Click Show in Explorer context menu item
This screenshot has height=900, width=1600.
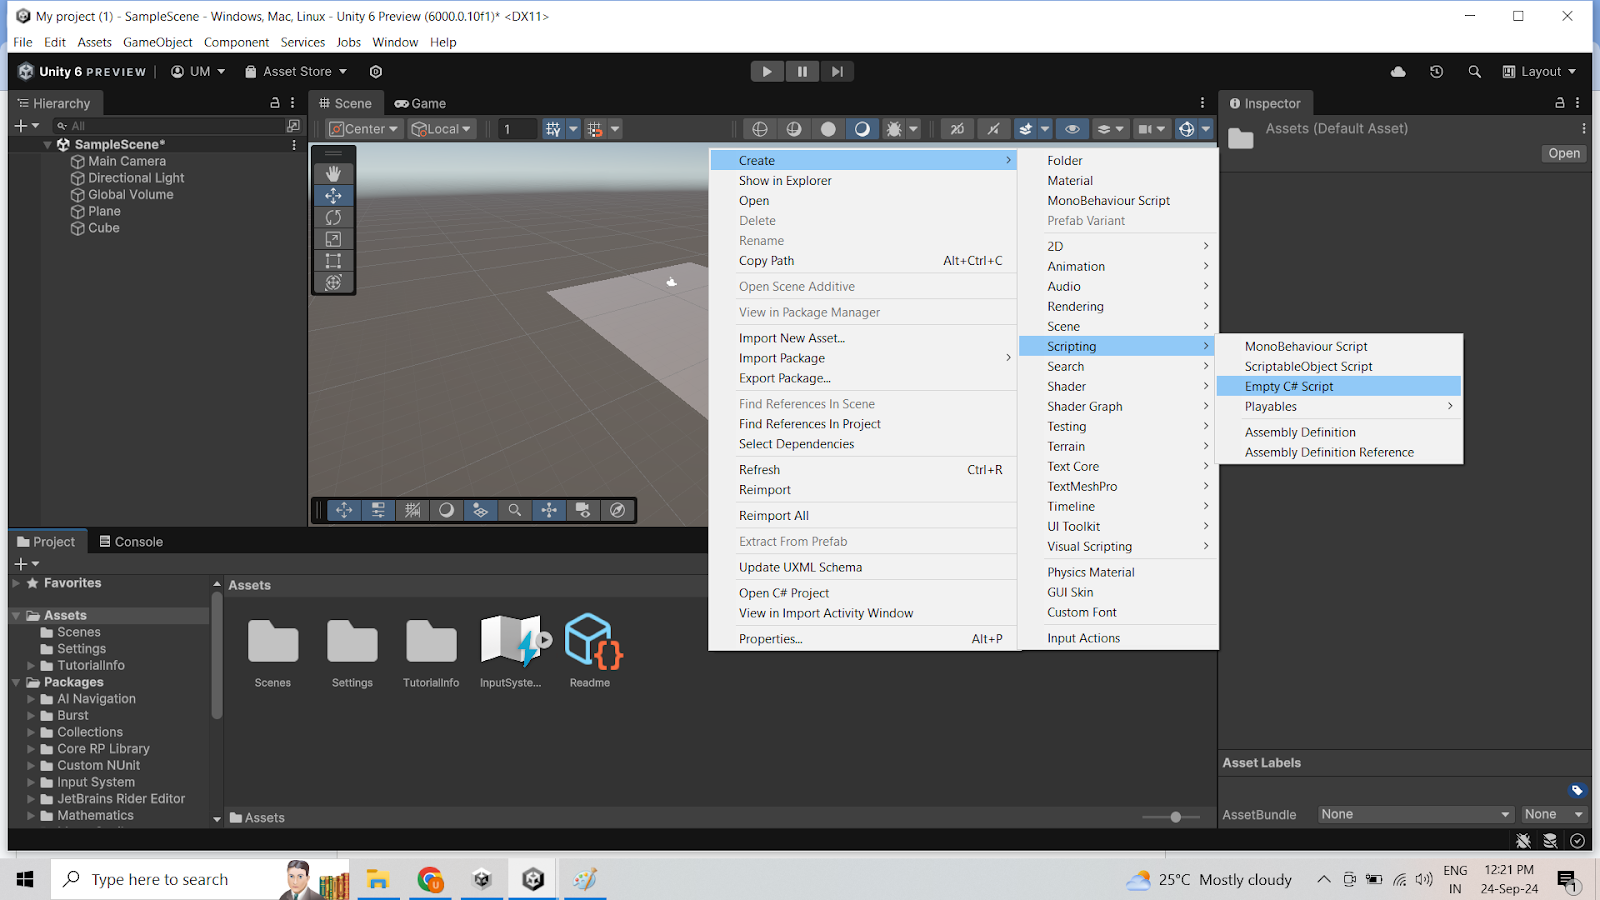pos(863,180)
